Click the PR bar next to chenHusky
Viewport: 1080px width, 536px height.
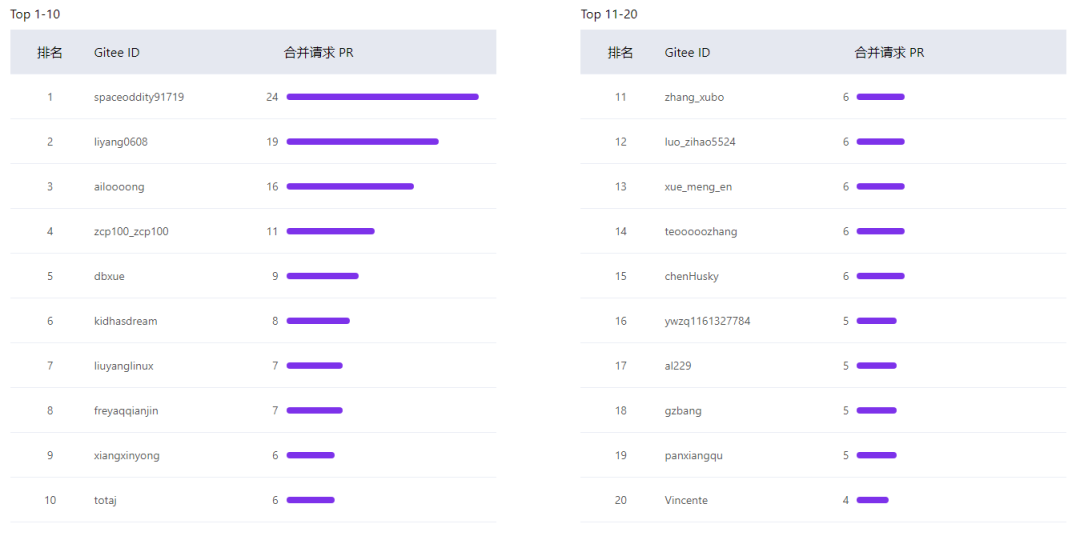point(880,276)
